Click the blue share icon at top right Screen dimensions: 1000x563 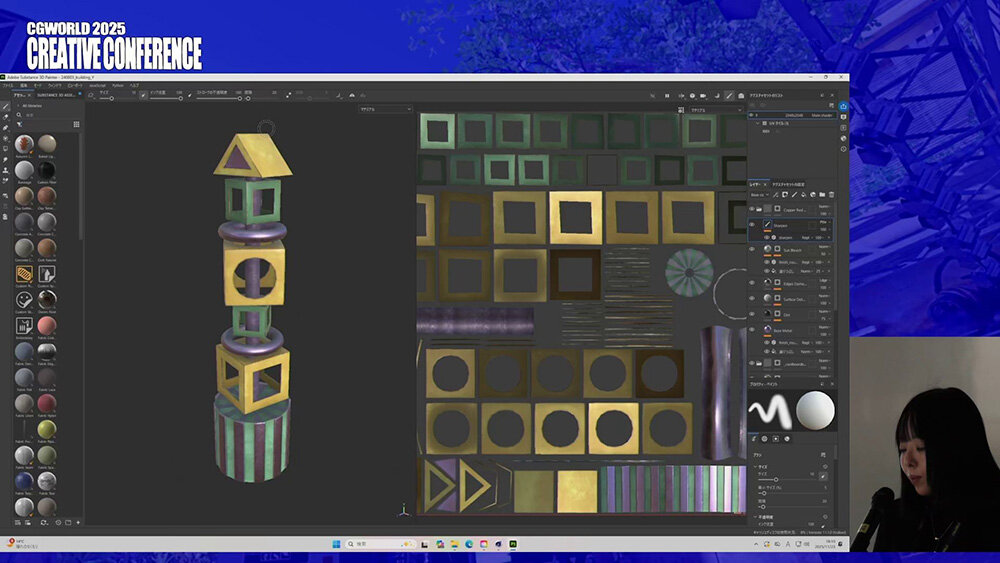tap(843, 106)
